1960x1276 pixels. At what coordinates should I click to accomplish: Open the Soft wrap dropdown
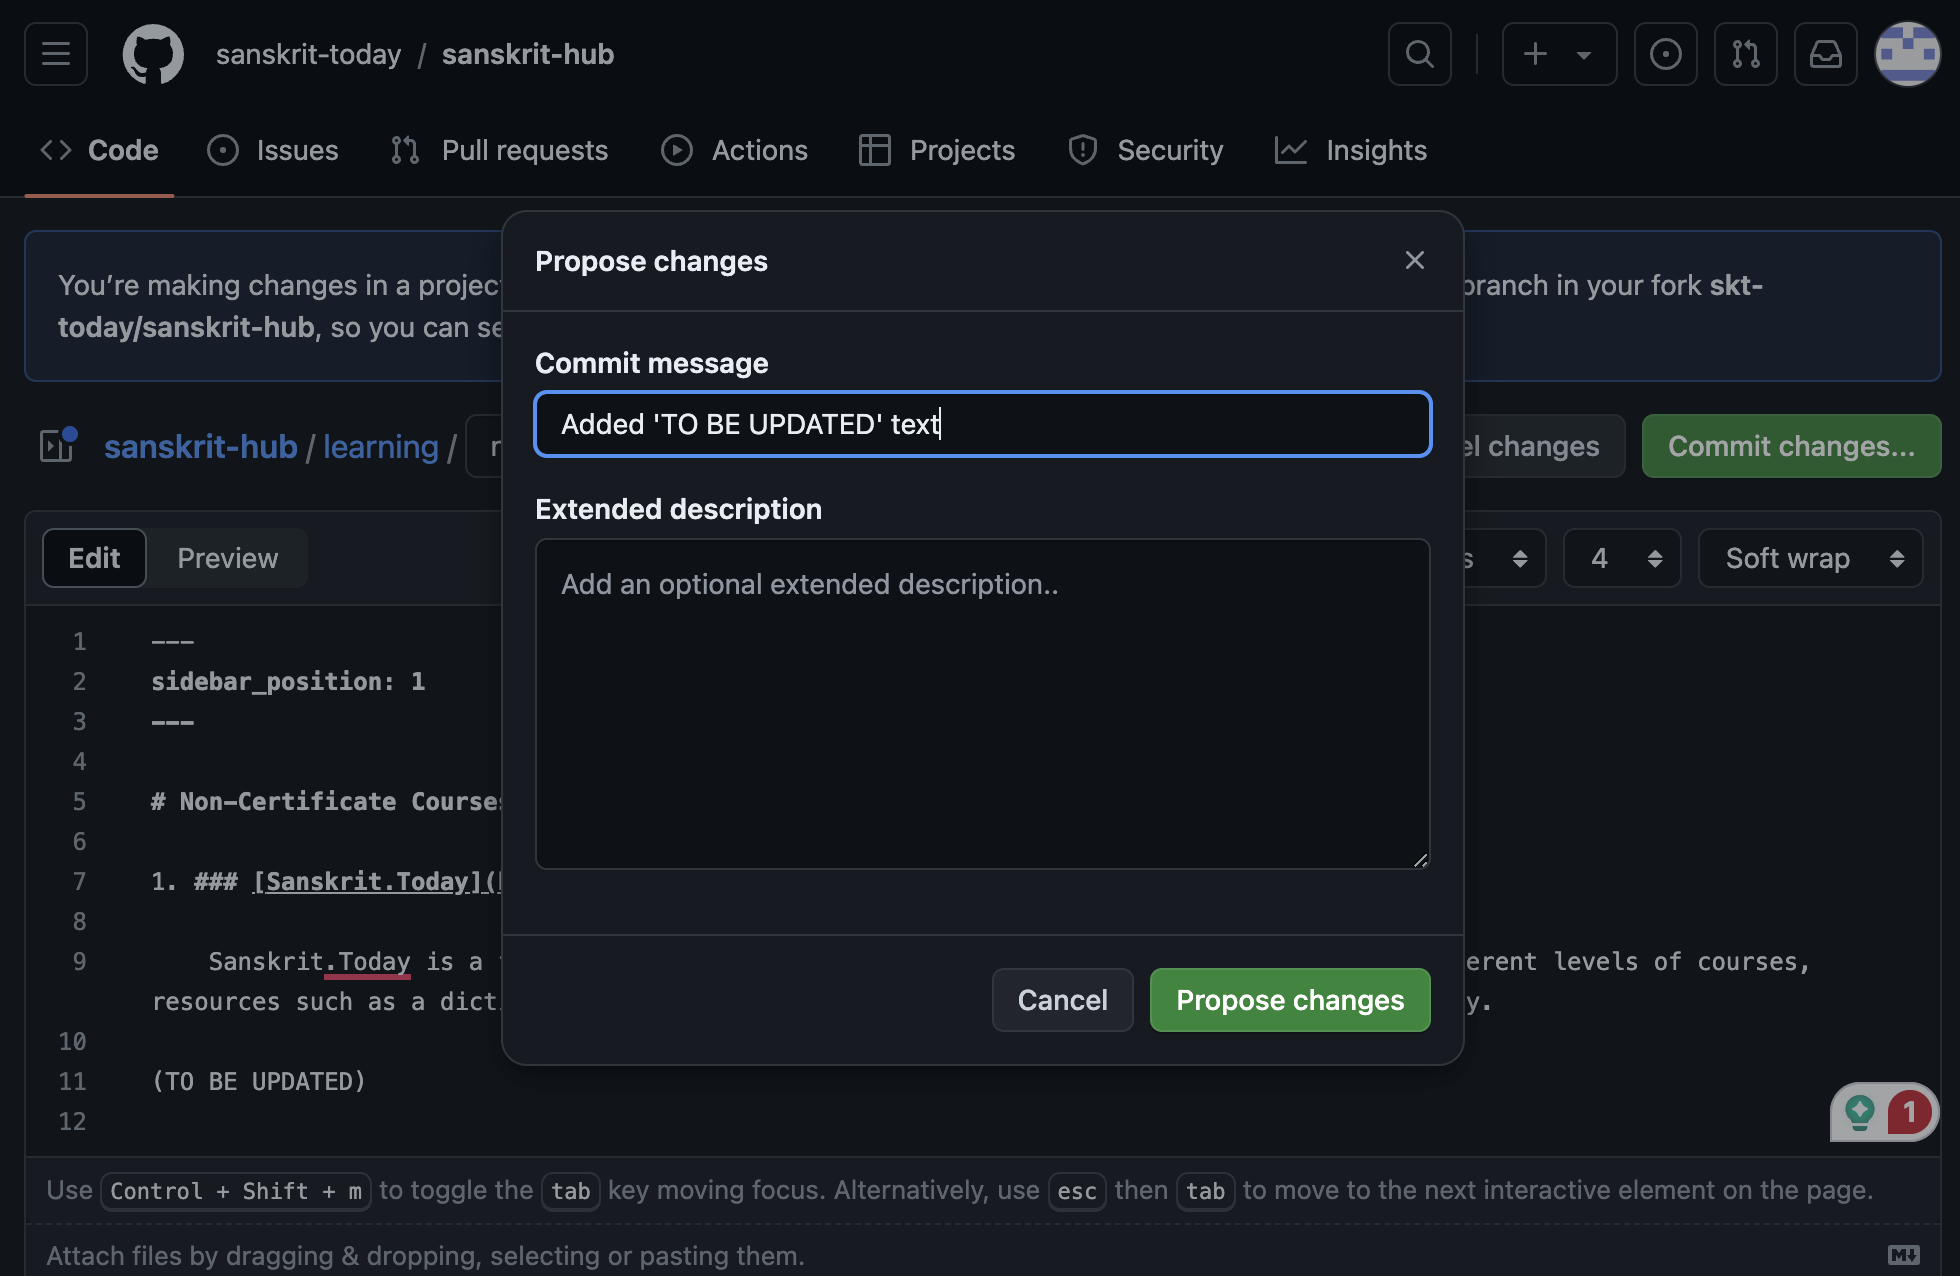click(x=1810, y=558)
